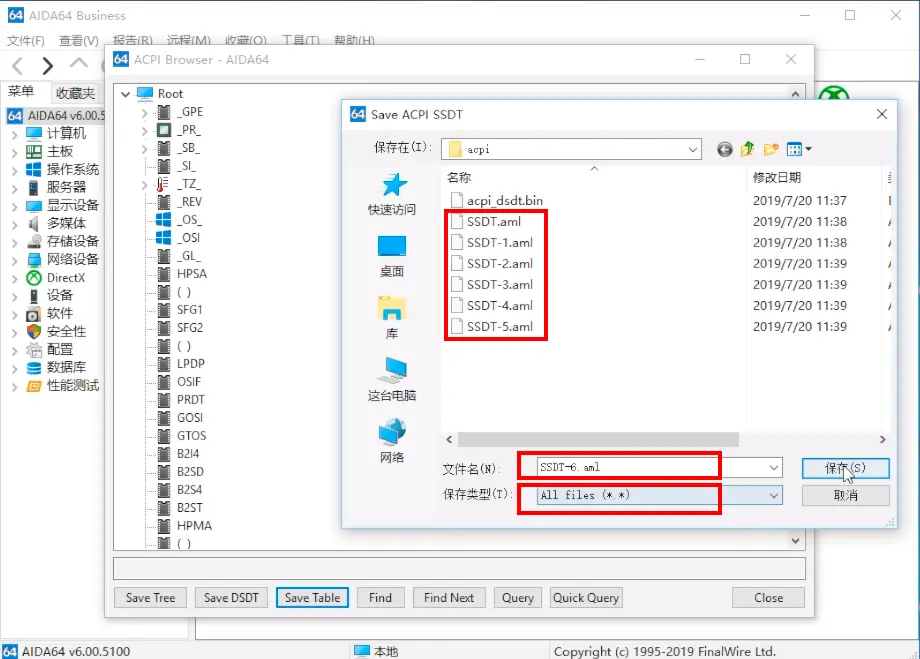Click the 本地 computer icon in status bar
Screen dimensions: 920x659
362,651
